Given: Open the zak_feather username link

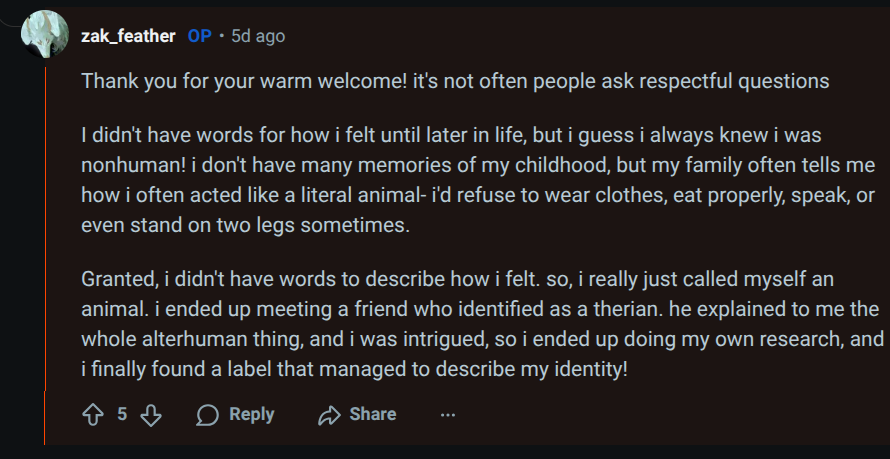Looking at the screenshot, I should pos(128,36).
